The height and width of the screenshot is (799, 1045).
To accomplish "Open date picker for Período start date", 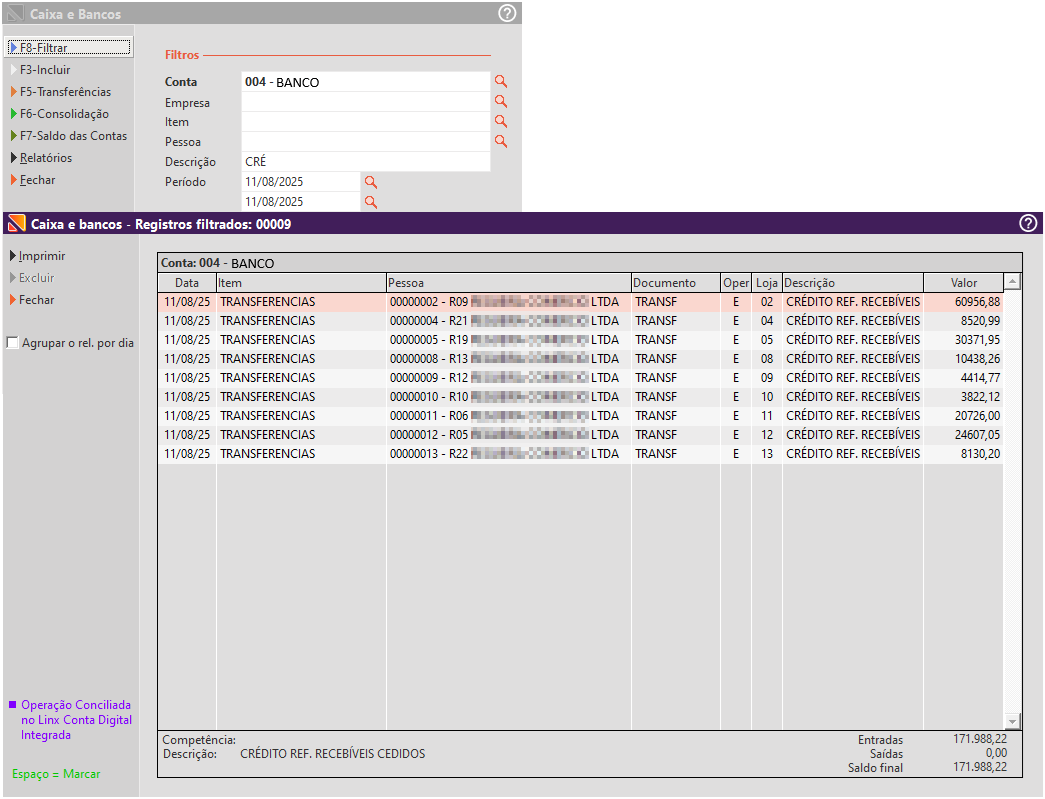I will point(371,182).
